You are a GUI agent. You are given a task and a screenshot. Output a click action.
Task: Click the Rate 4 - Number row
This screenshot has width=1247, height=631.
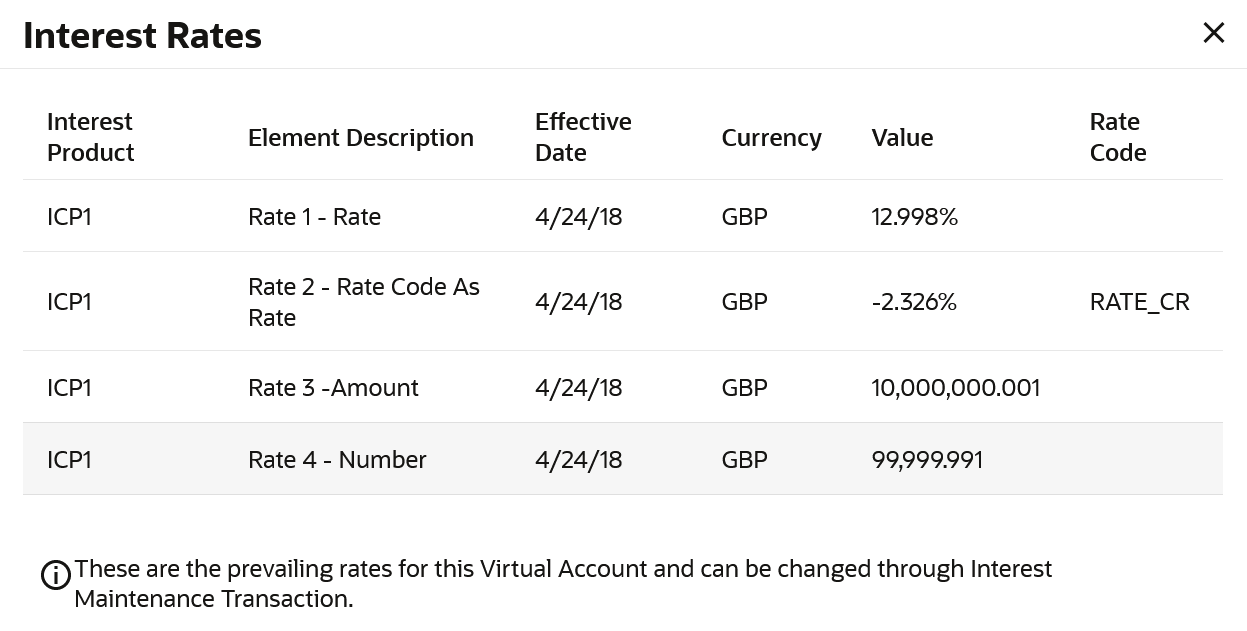[x=337, y=460]
